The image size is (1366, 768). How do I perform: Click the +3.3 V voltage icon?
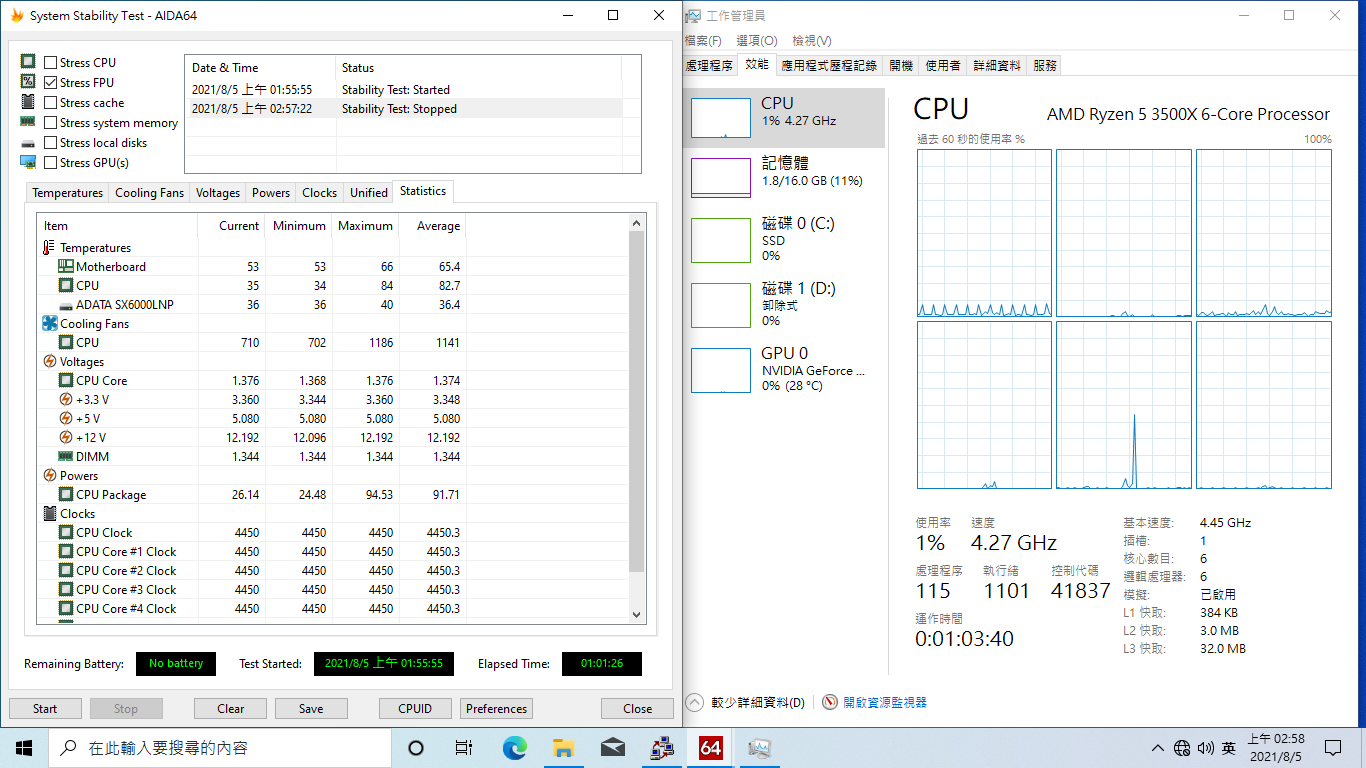tap(66, 399)
